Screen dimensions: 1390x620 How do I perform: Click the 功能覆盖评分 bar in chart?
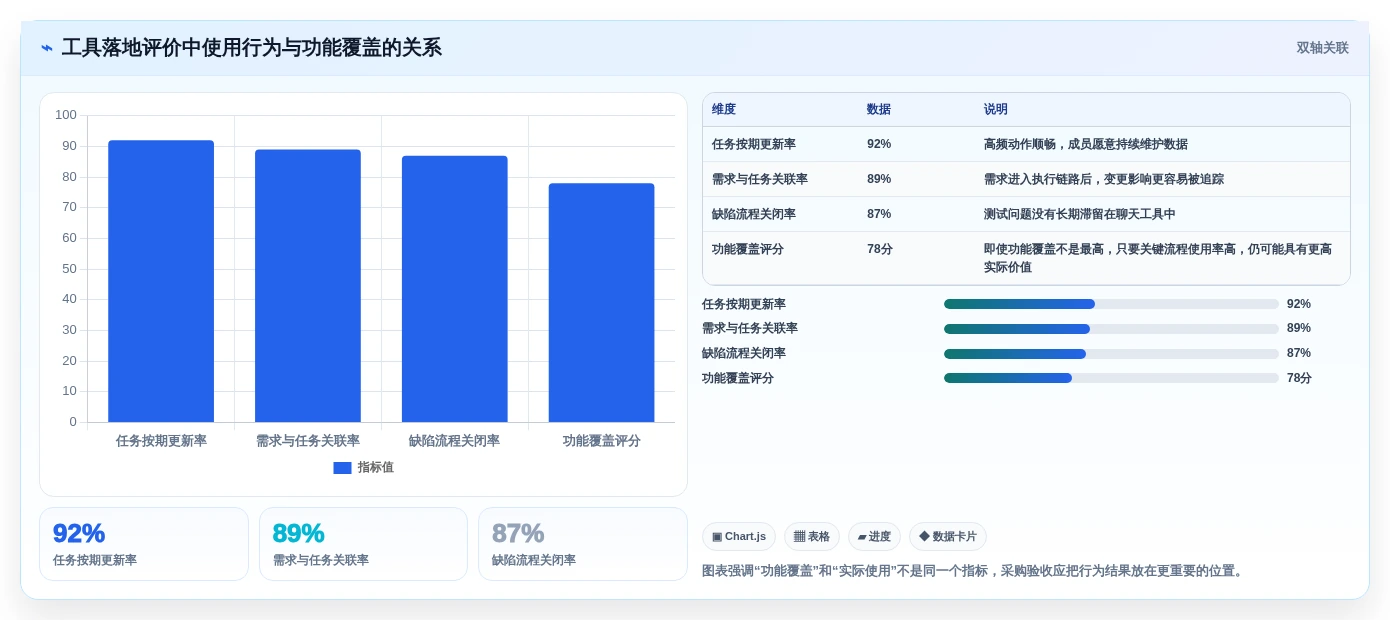(601, 303)
